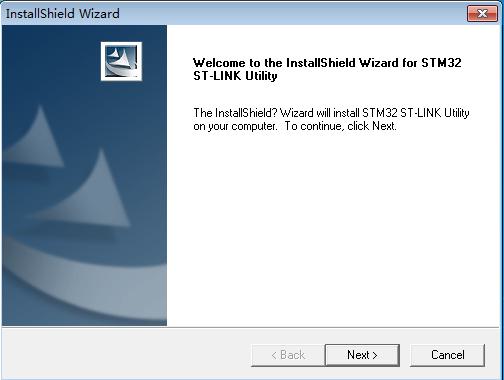Click 'The InstallShield?' at paragraph start
Image resolution: width=504 pixels, height=380 pixels.
235,113
